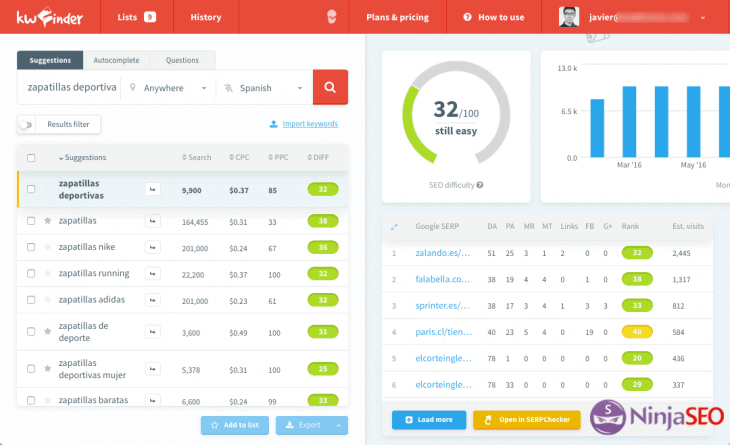This screenshot has width=730, height=445.
Task: Click the arrow icon in zapatillas adidas row
Action: tap(152, 300)
